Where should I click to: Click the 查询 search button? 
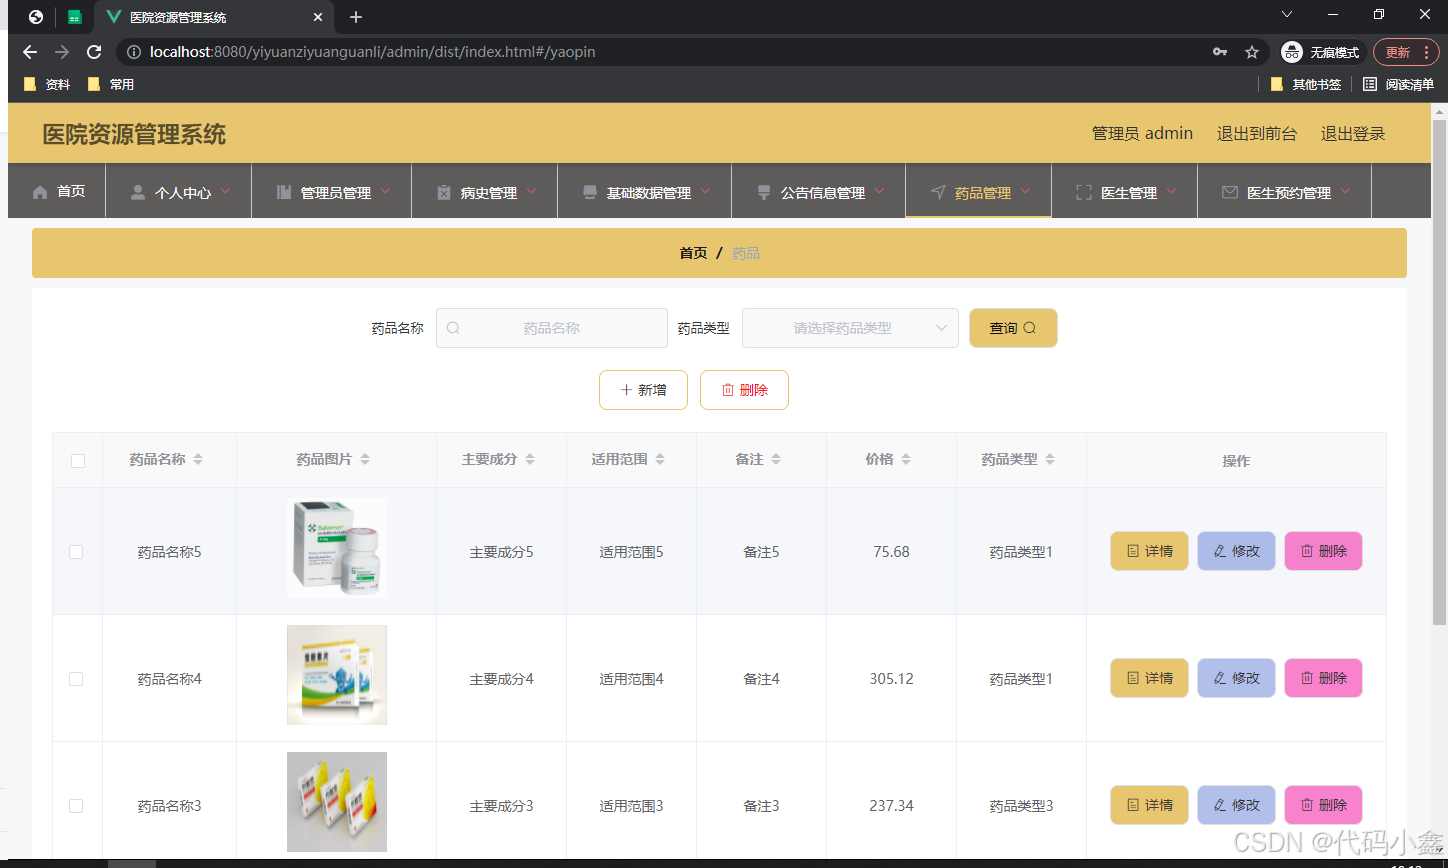[x=1013, y=328]
